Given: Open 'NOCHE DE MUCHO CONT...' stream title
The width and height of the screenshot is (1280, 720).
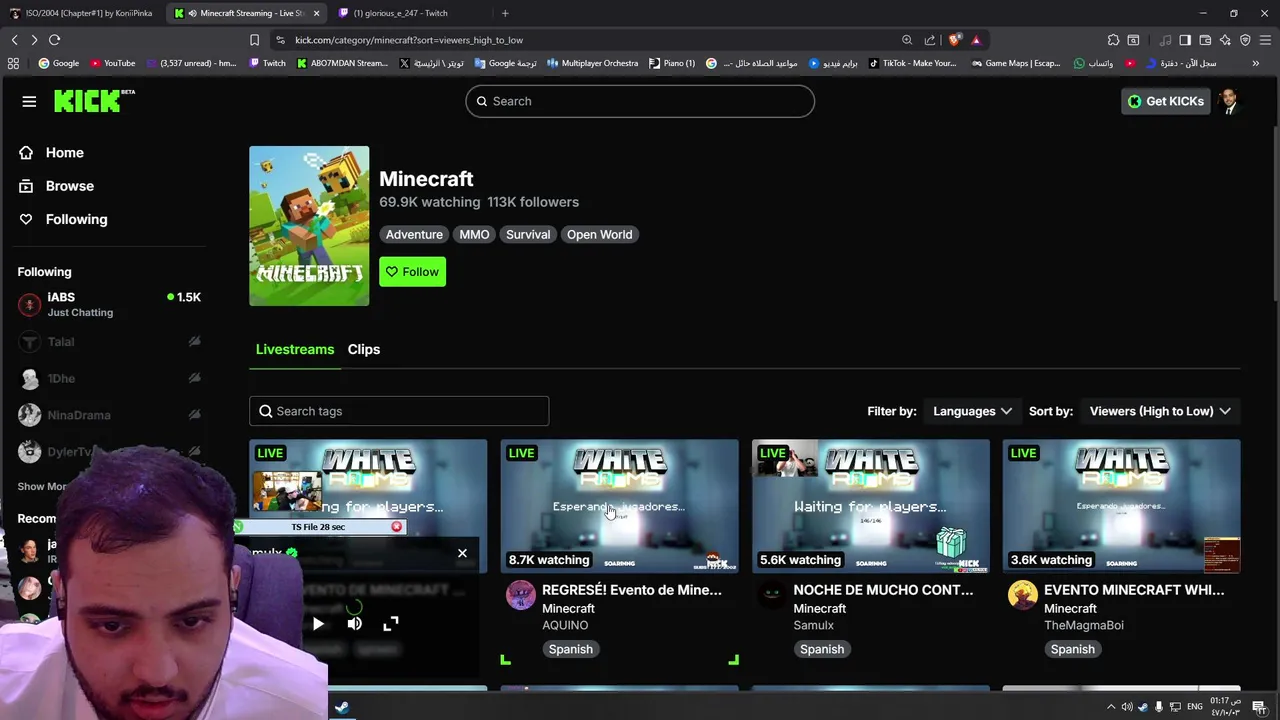Looking at the screenshot, I should tap(883, 590).
